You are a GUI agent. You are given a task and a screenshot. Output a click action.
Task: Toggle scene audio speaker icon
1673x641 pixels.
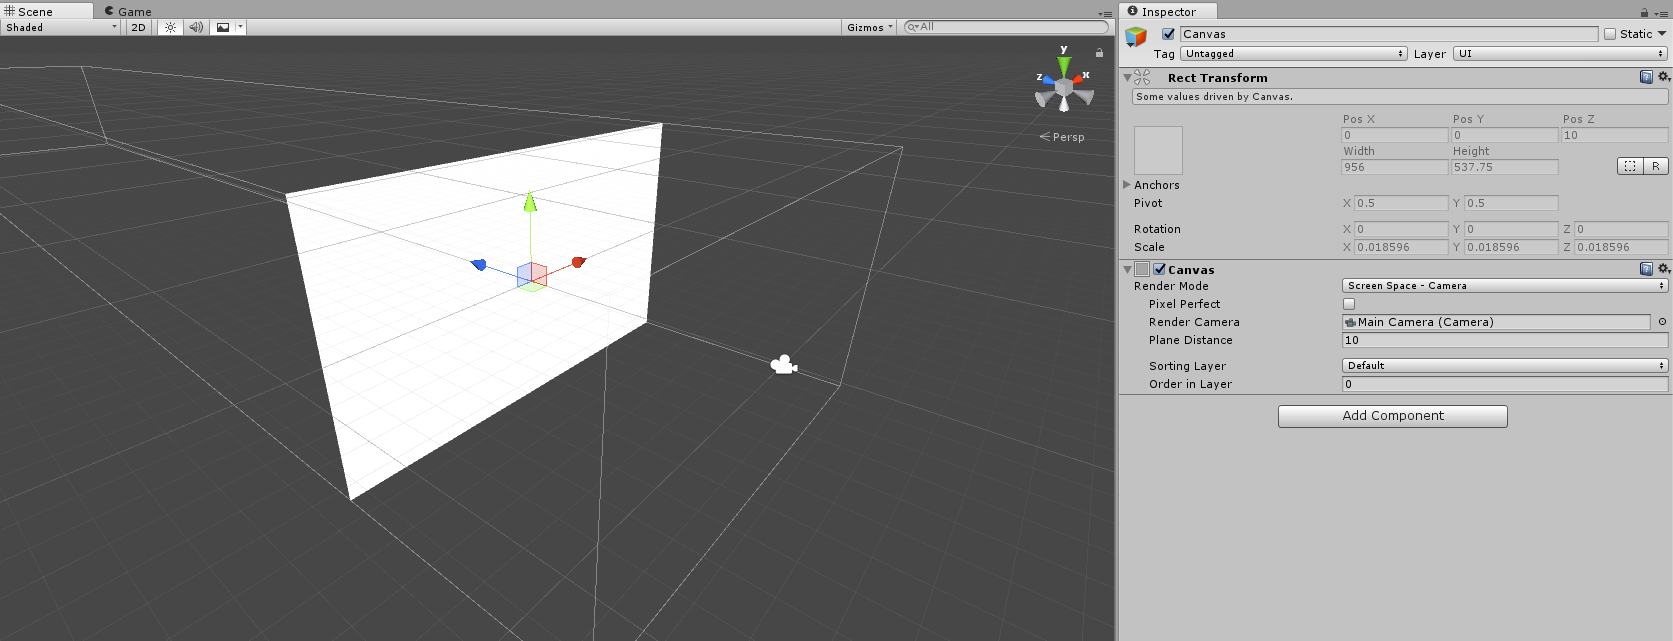(x=196, y=27)
